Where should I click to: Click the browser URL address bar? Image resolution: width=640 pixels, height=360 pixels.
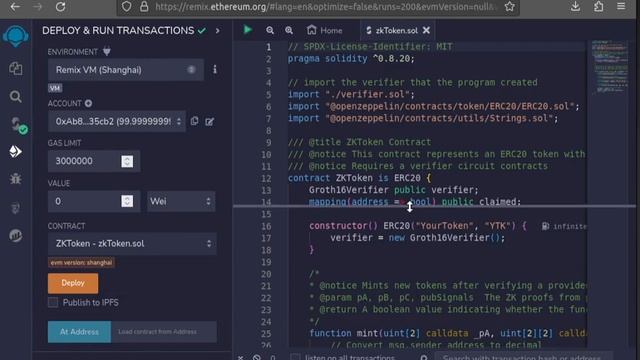tap(318, 7)
